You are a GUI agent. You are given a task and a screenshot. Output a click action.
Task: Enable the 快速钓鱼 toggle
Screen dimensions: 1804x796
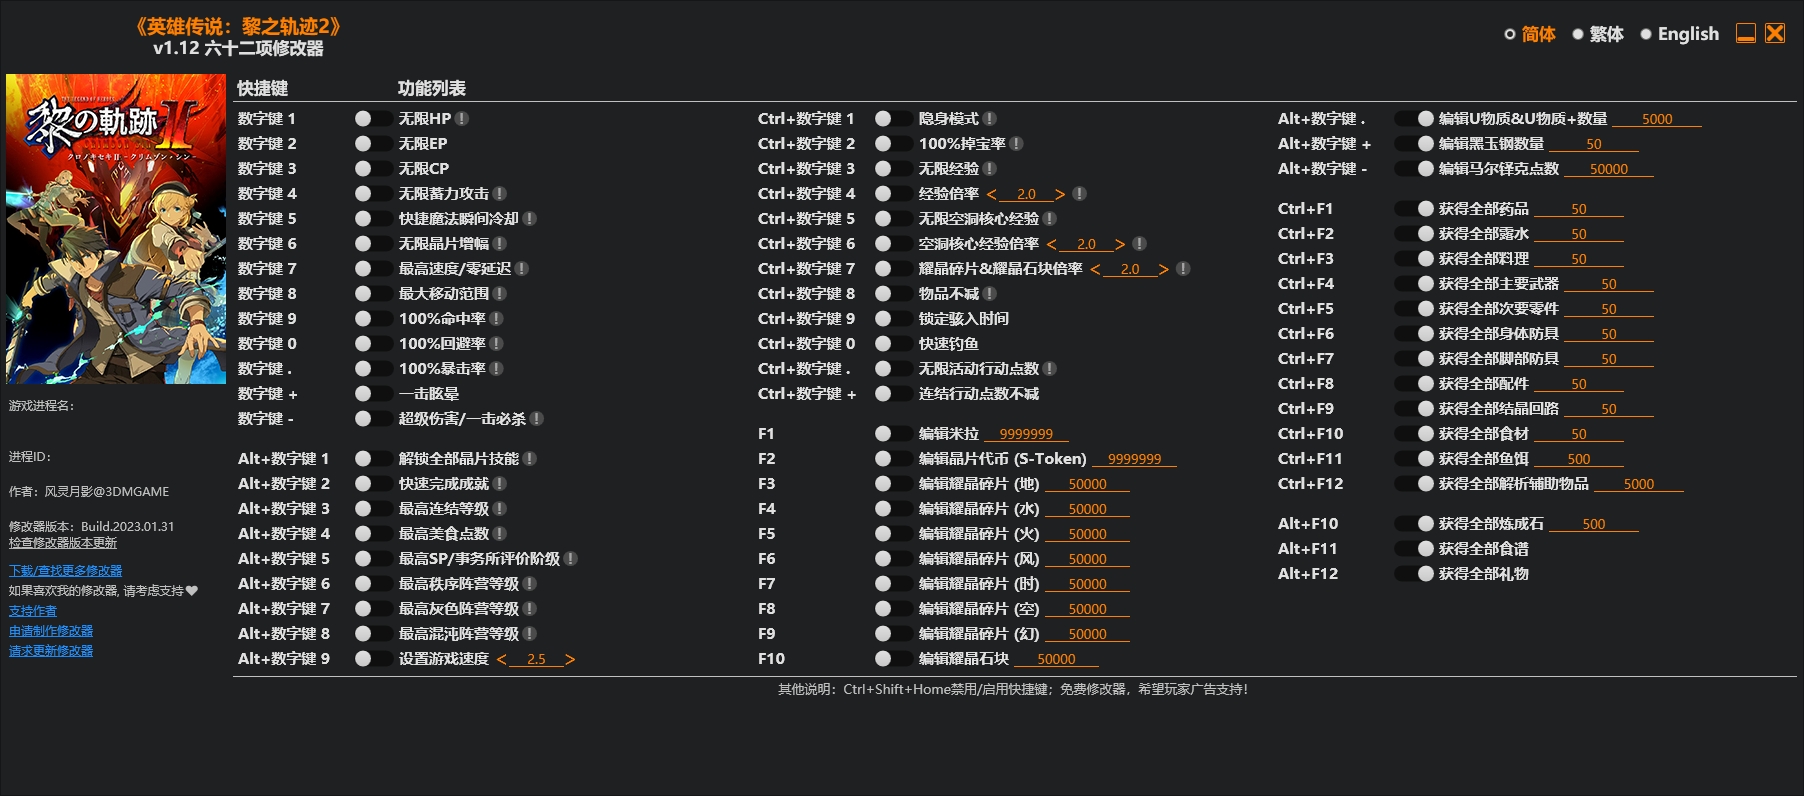(x=893, y=343)
